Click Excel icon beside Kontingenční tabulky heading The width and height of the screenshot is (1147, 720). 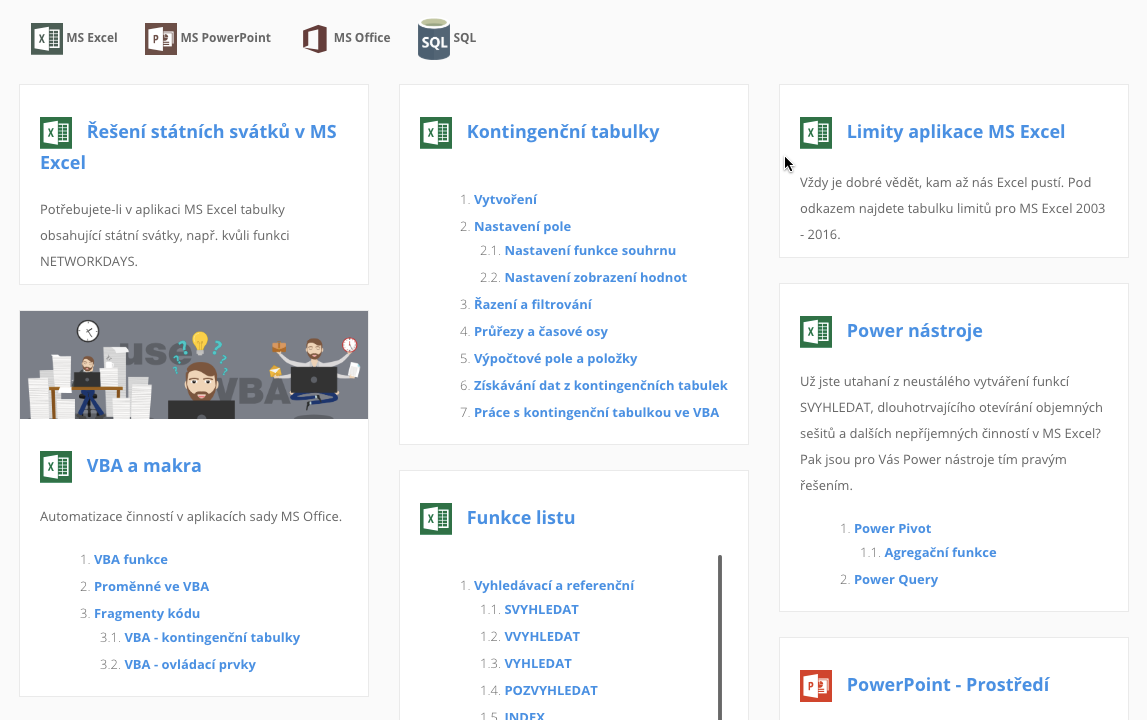pyautogui.click(x=436, y=133)
